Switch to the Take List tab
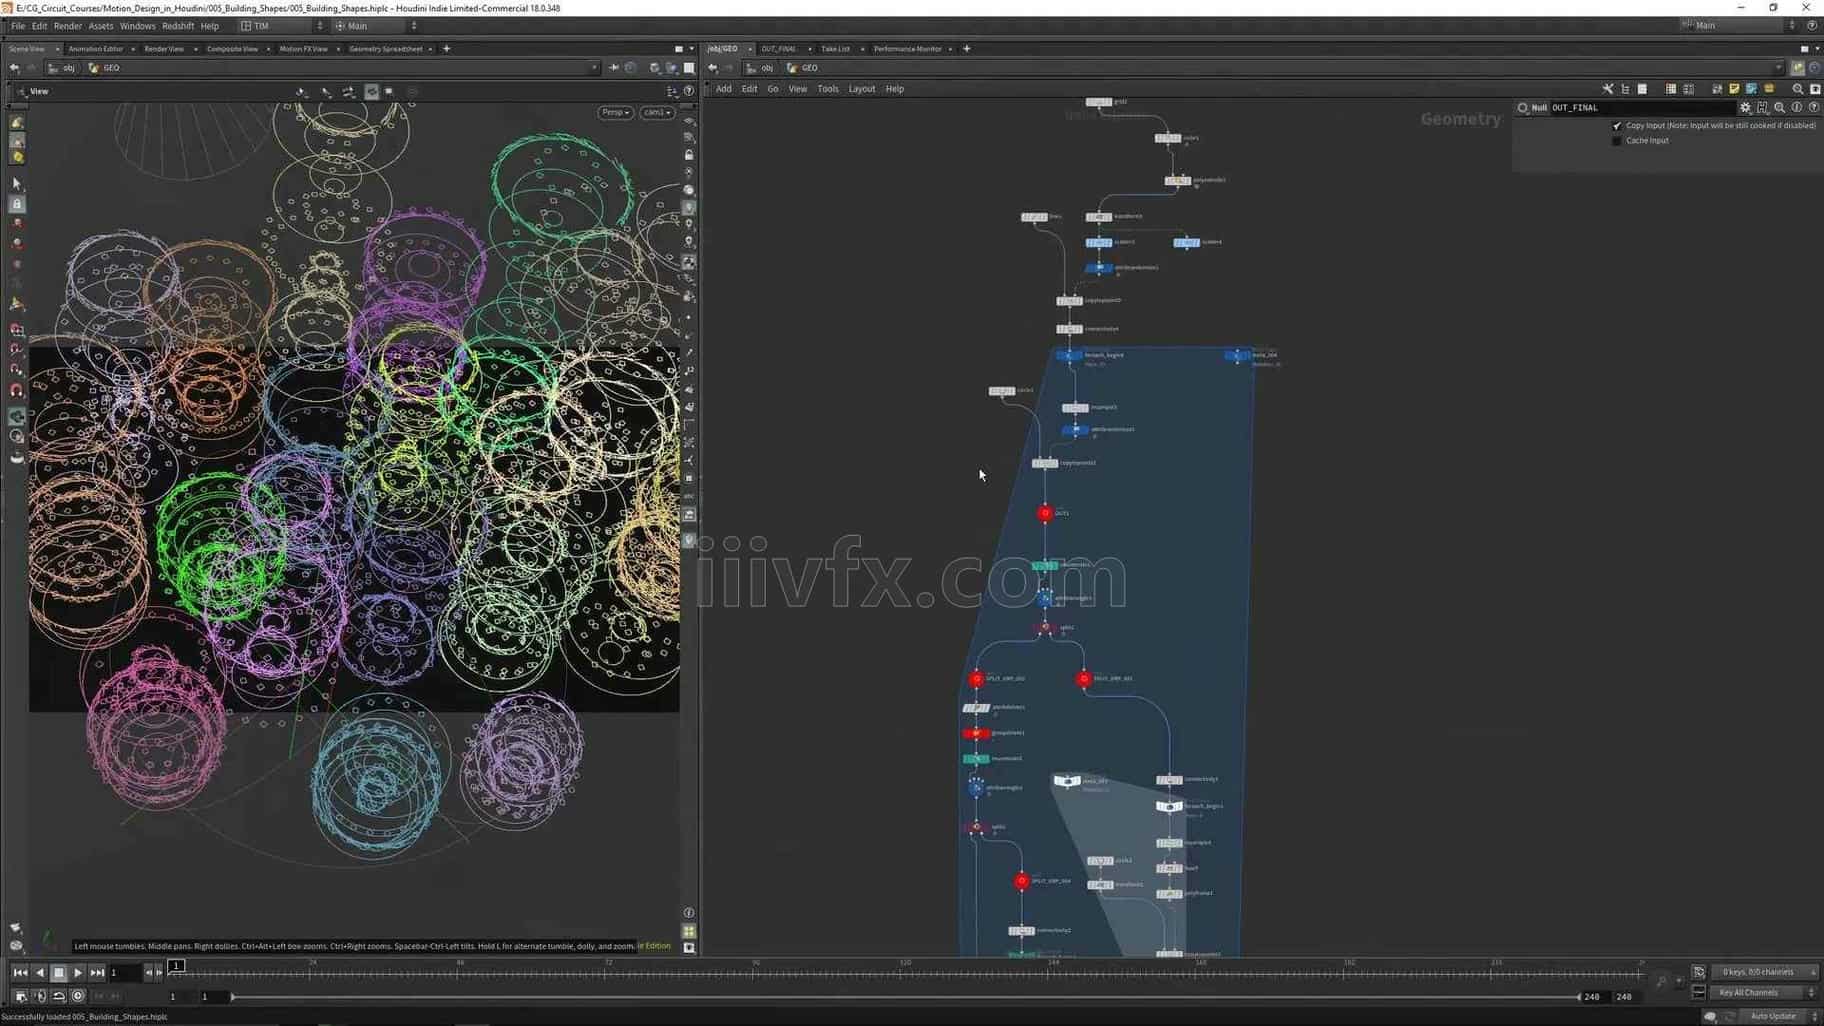The width and height of the screenshot is (1824, 1026). pyautogui.click(x=835, y=49)
